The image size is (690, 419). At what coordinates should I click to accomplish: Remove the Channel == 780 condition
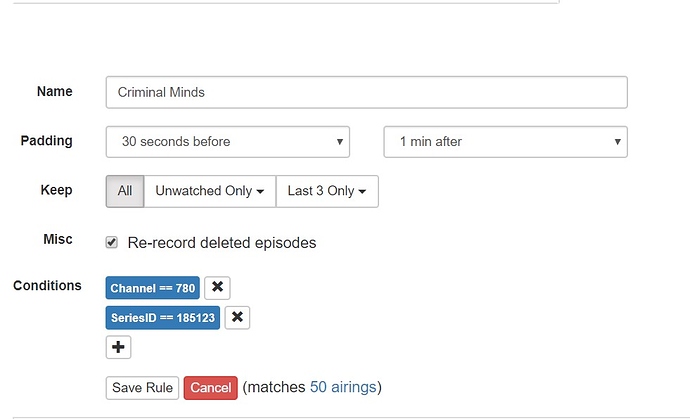[217, 288]
